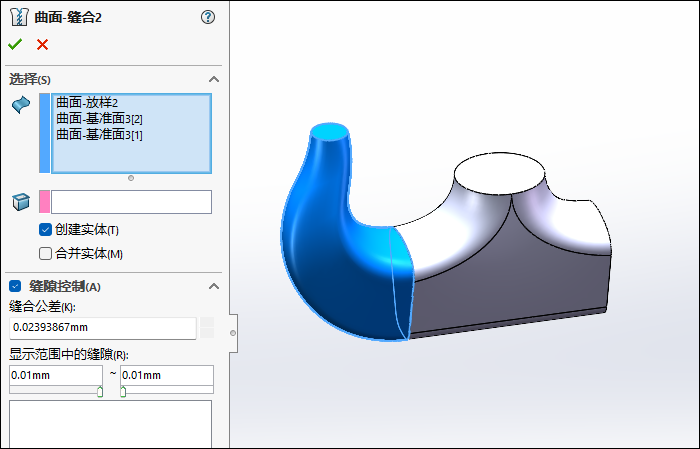
Task: Toggle the 缝隙控制 checkbox
Action: click(15, 286)
